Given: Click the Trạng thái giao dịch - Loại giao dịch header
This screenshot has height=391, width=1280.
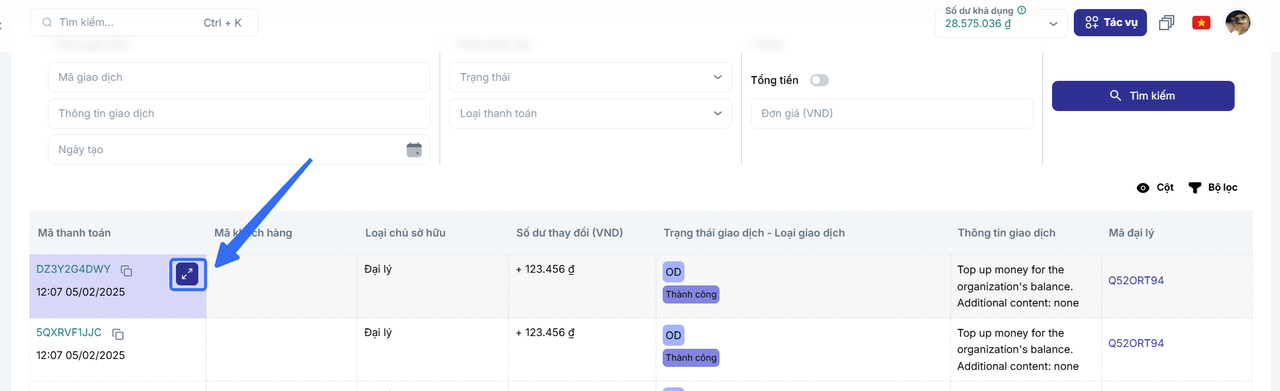Looking at the screenshot, I should [x=754, y=233].
